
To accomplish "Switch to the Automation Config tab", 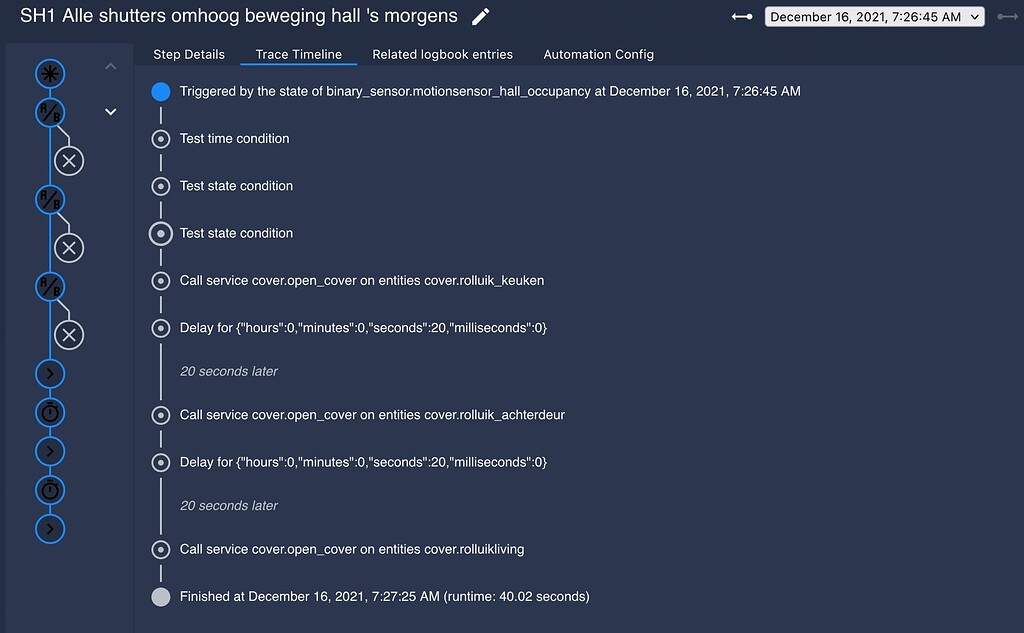I will (x=598, y=54).
